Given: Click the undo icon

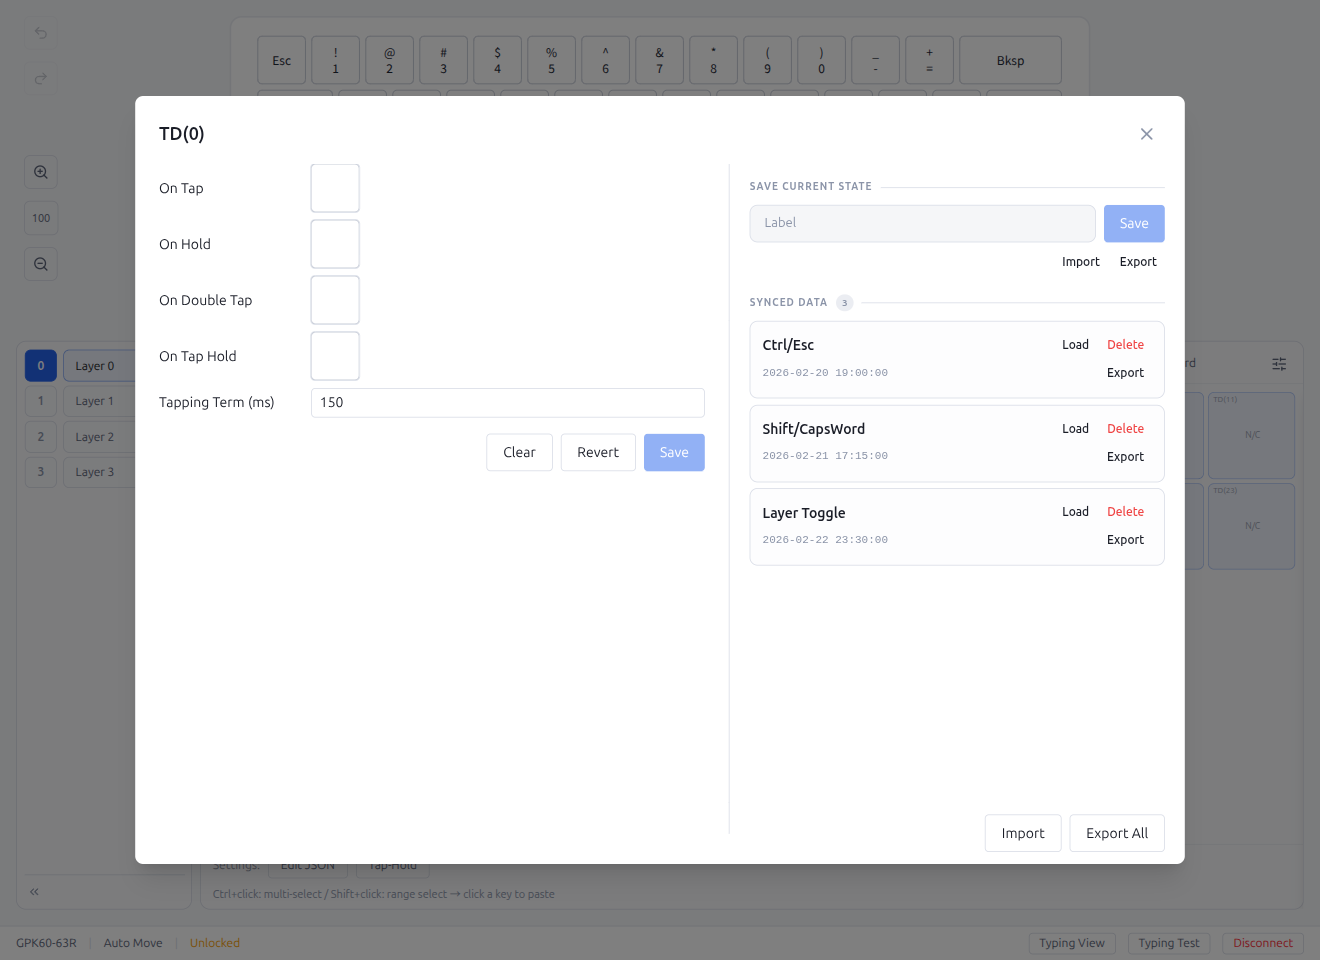Looking at the screenshot, I should pyautogui.click(x=40, y=33).
